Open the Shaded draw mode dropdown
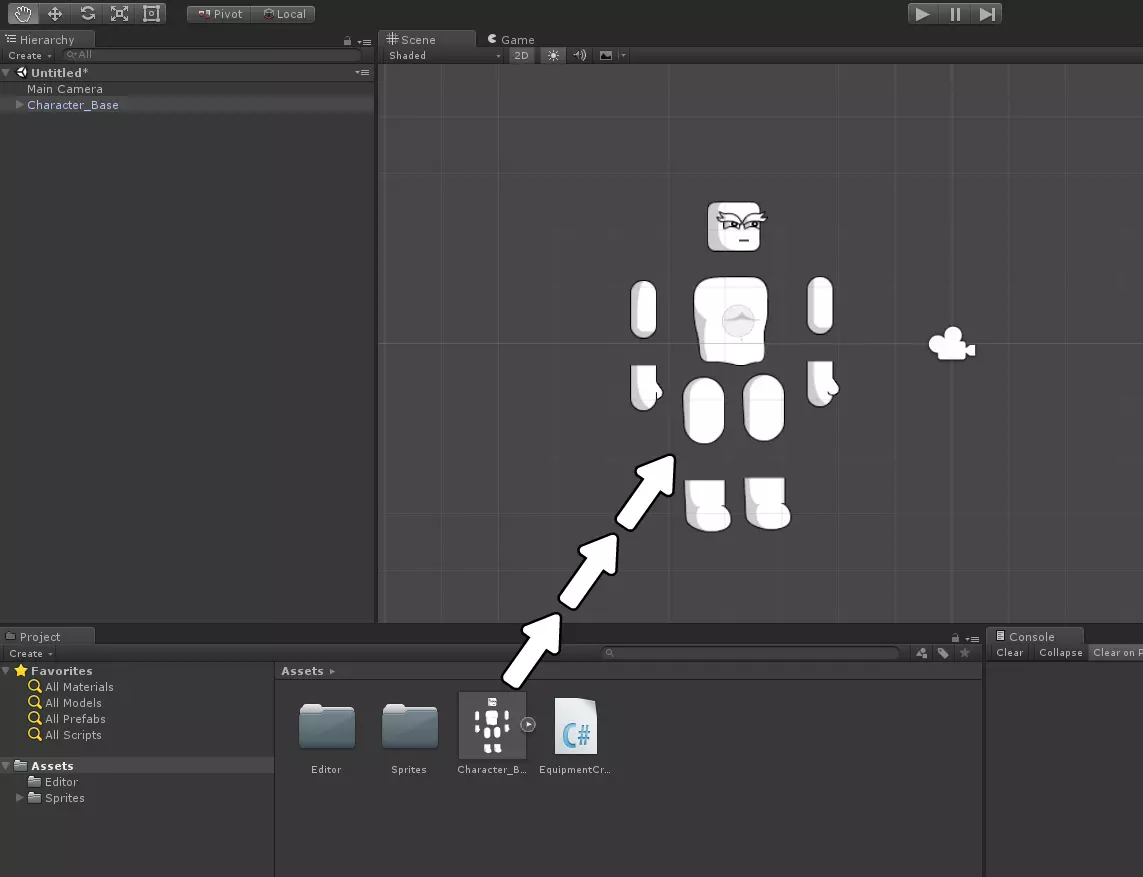1143x877 pixels. pyautogui.click(x=445, y=56)
